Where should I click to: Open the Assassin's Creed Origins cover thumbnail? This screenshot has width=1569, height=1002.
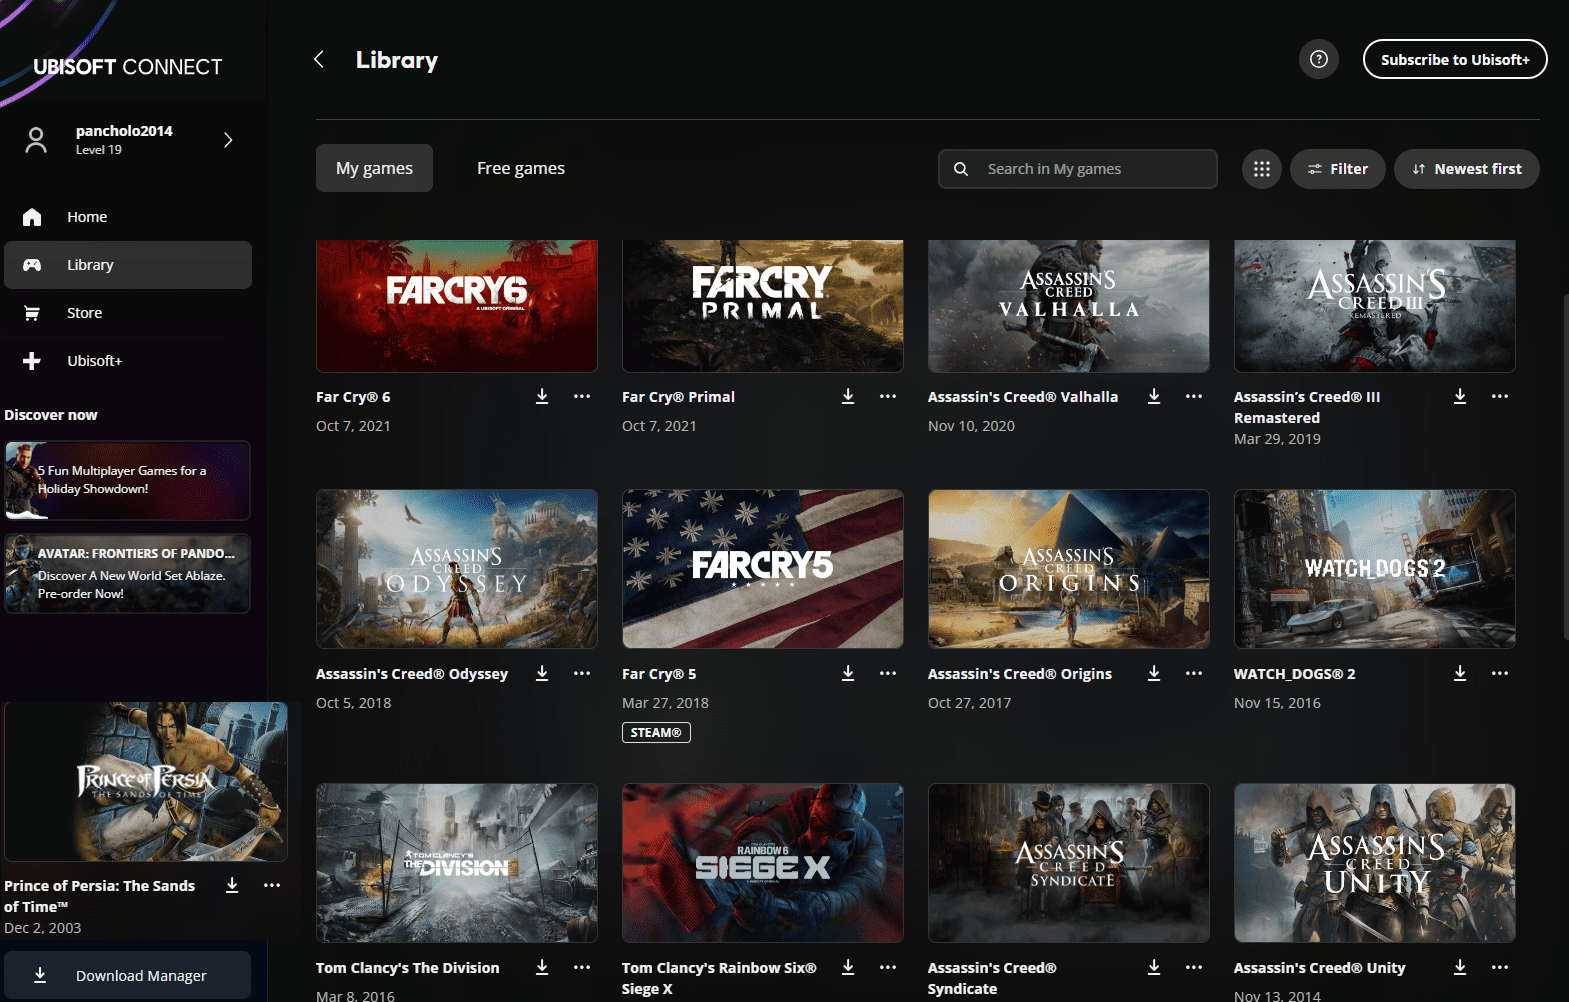(1069, 569)
